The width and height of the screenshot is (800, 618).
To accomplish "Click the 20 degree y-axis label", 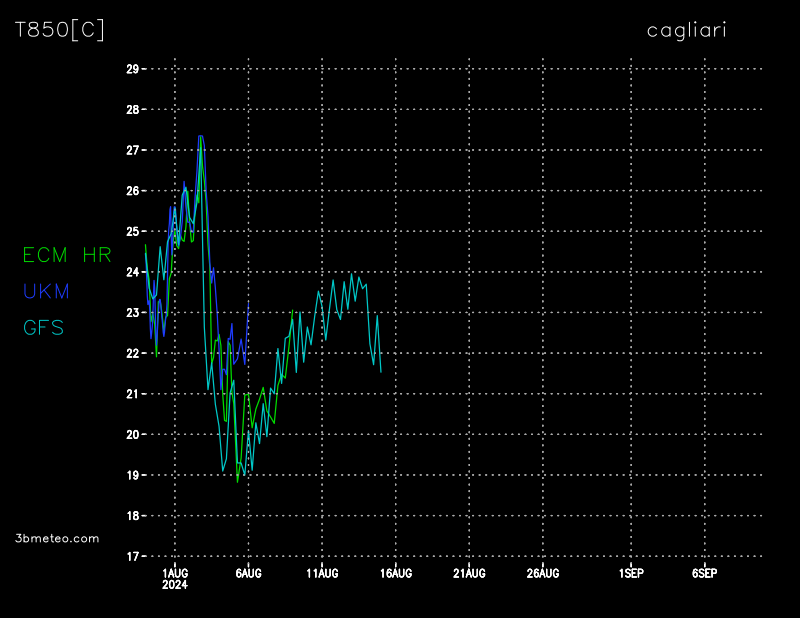I will [x=132, y=434].
